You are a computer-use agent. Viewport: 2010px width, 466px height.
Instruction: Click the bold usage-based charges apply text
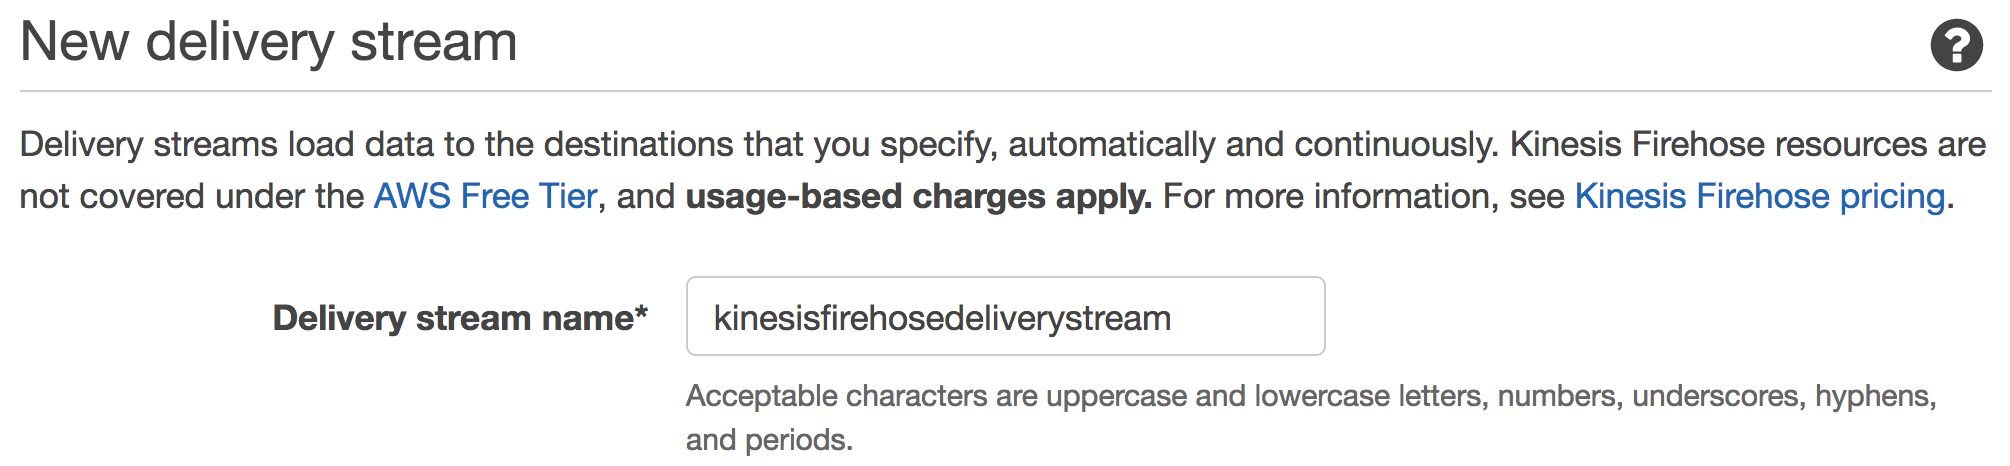point(918,196)
